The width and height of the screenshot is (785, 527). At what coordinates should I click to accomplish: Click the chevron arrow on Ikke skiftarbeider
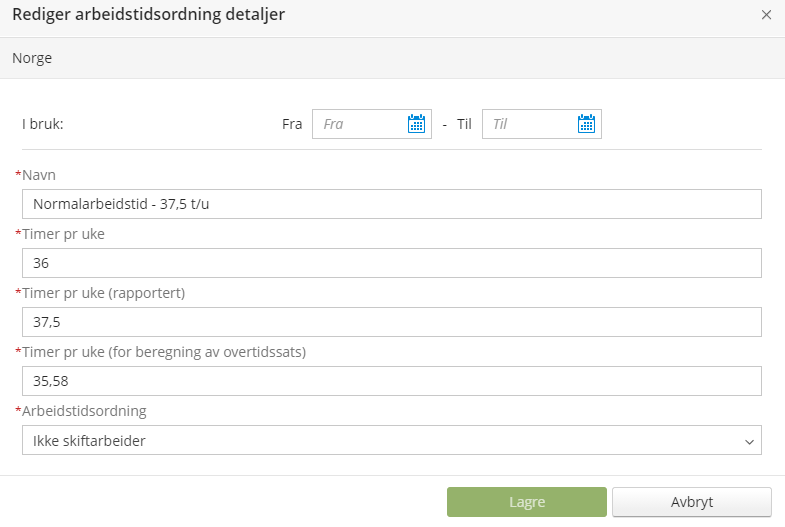750,441
